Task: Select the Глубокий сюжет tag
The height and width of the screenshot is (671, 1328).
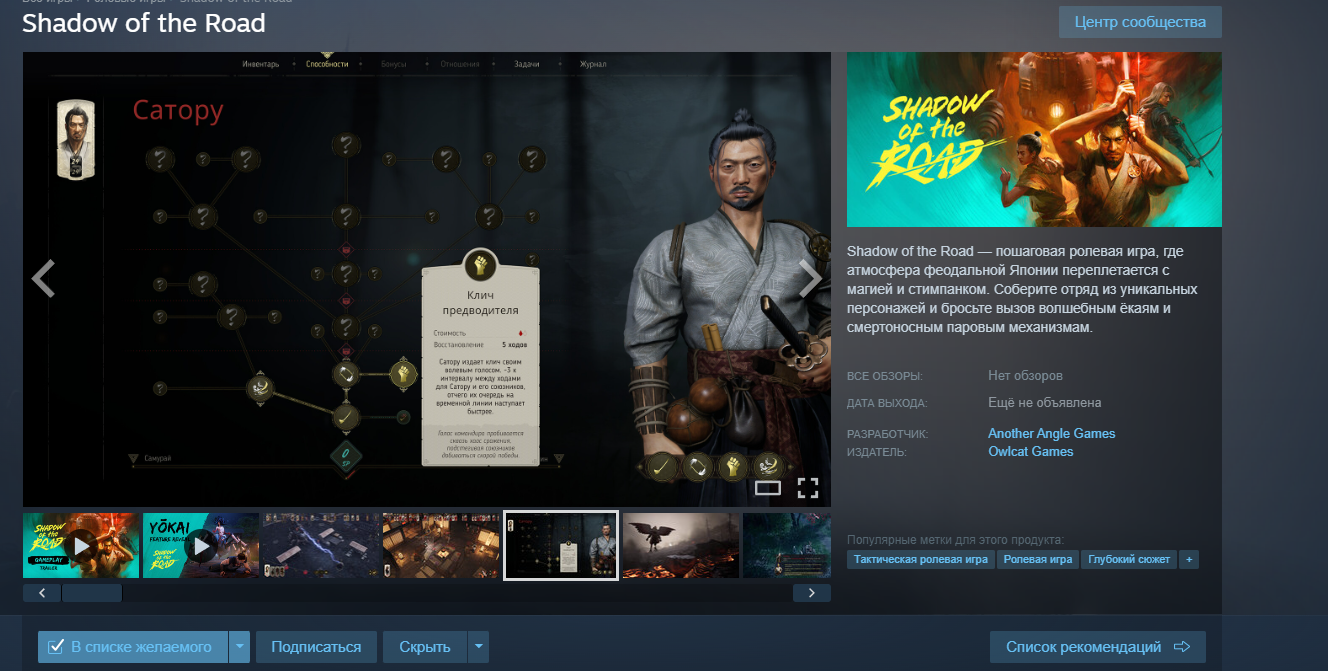Action: click(1129, 559)
